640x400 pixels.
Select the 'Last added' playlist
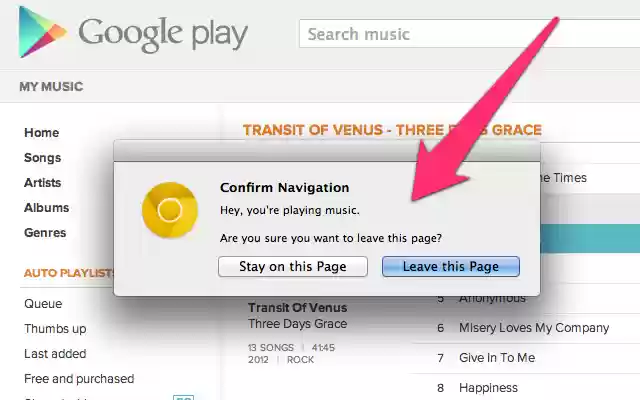[55, 353]
